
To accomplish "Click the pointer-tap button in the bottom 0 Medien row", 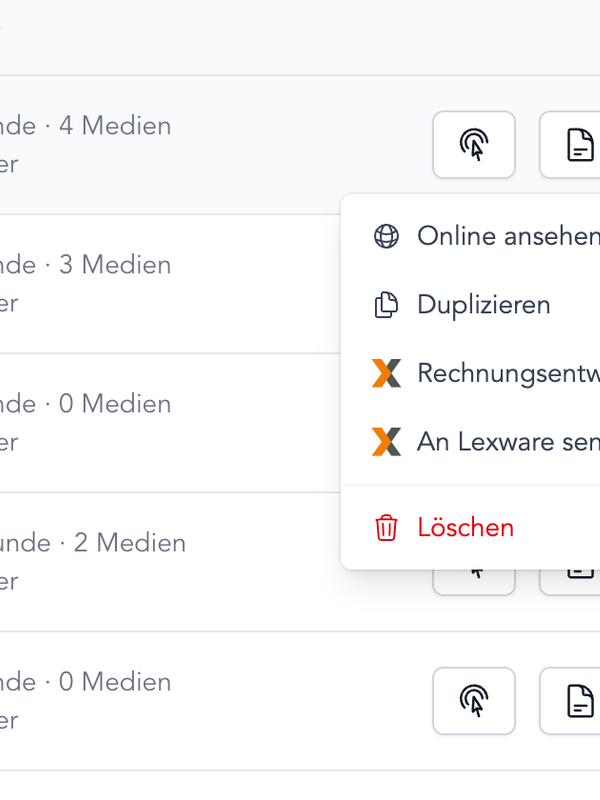I will pos(474,701).
